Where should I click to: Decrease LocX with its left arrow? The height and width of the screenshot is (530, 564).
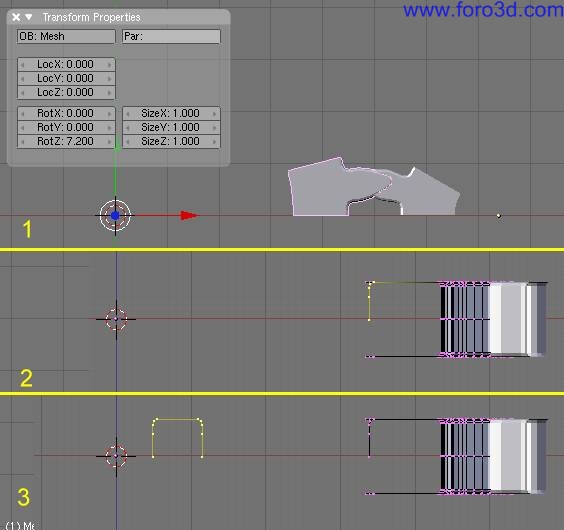pyautogui.click(x=23, y=64)
